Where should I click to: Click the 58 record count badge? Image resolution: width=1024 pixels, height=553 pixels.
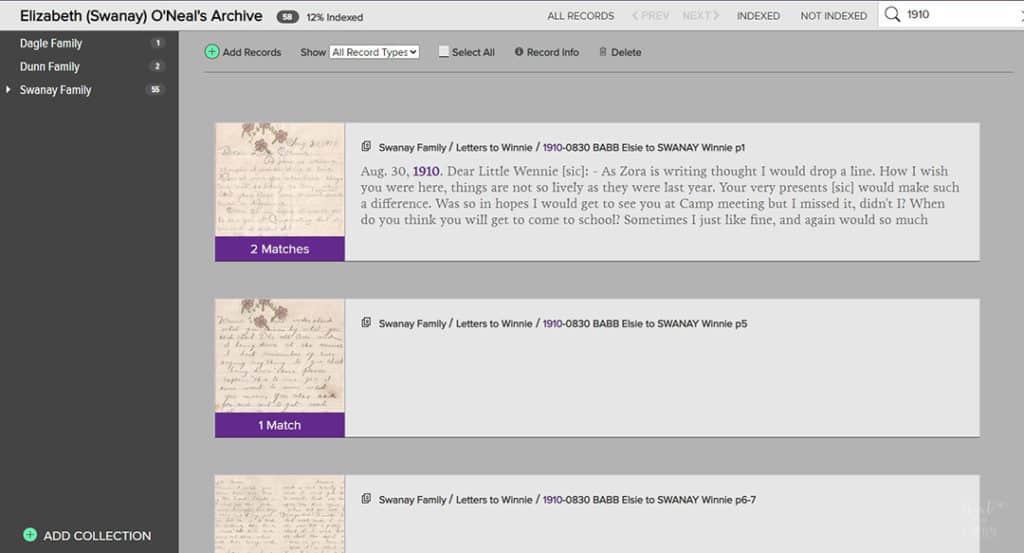click(x=287, y=17)
